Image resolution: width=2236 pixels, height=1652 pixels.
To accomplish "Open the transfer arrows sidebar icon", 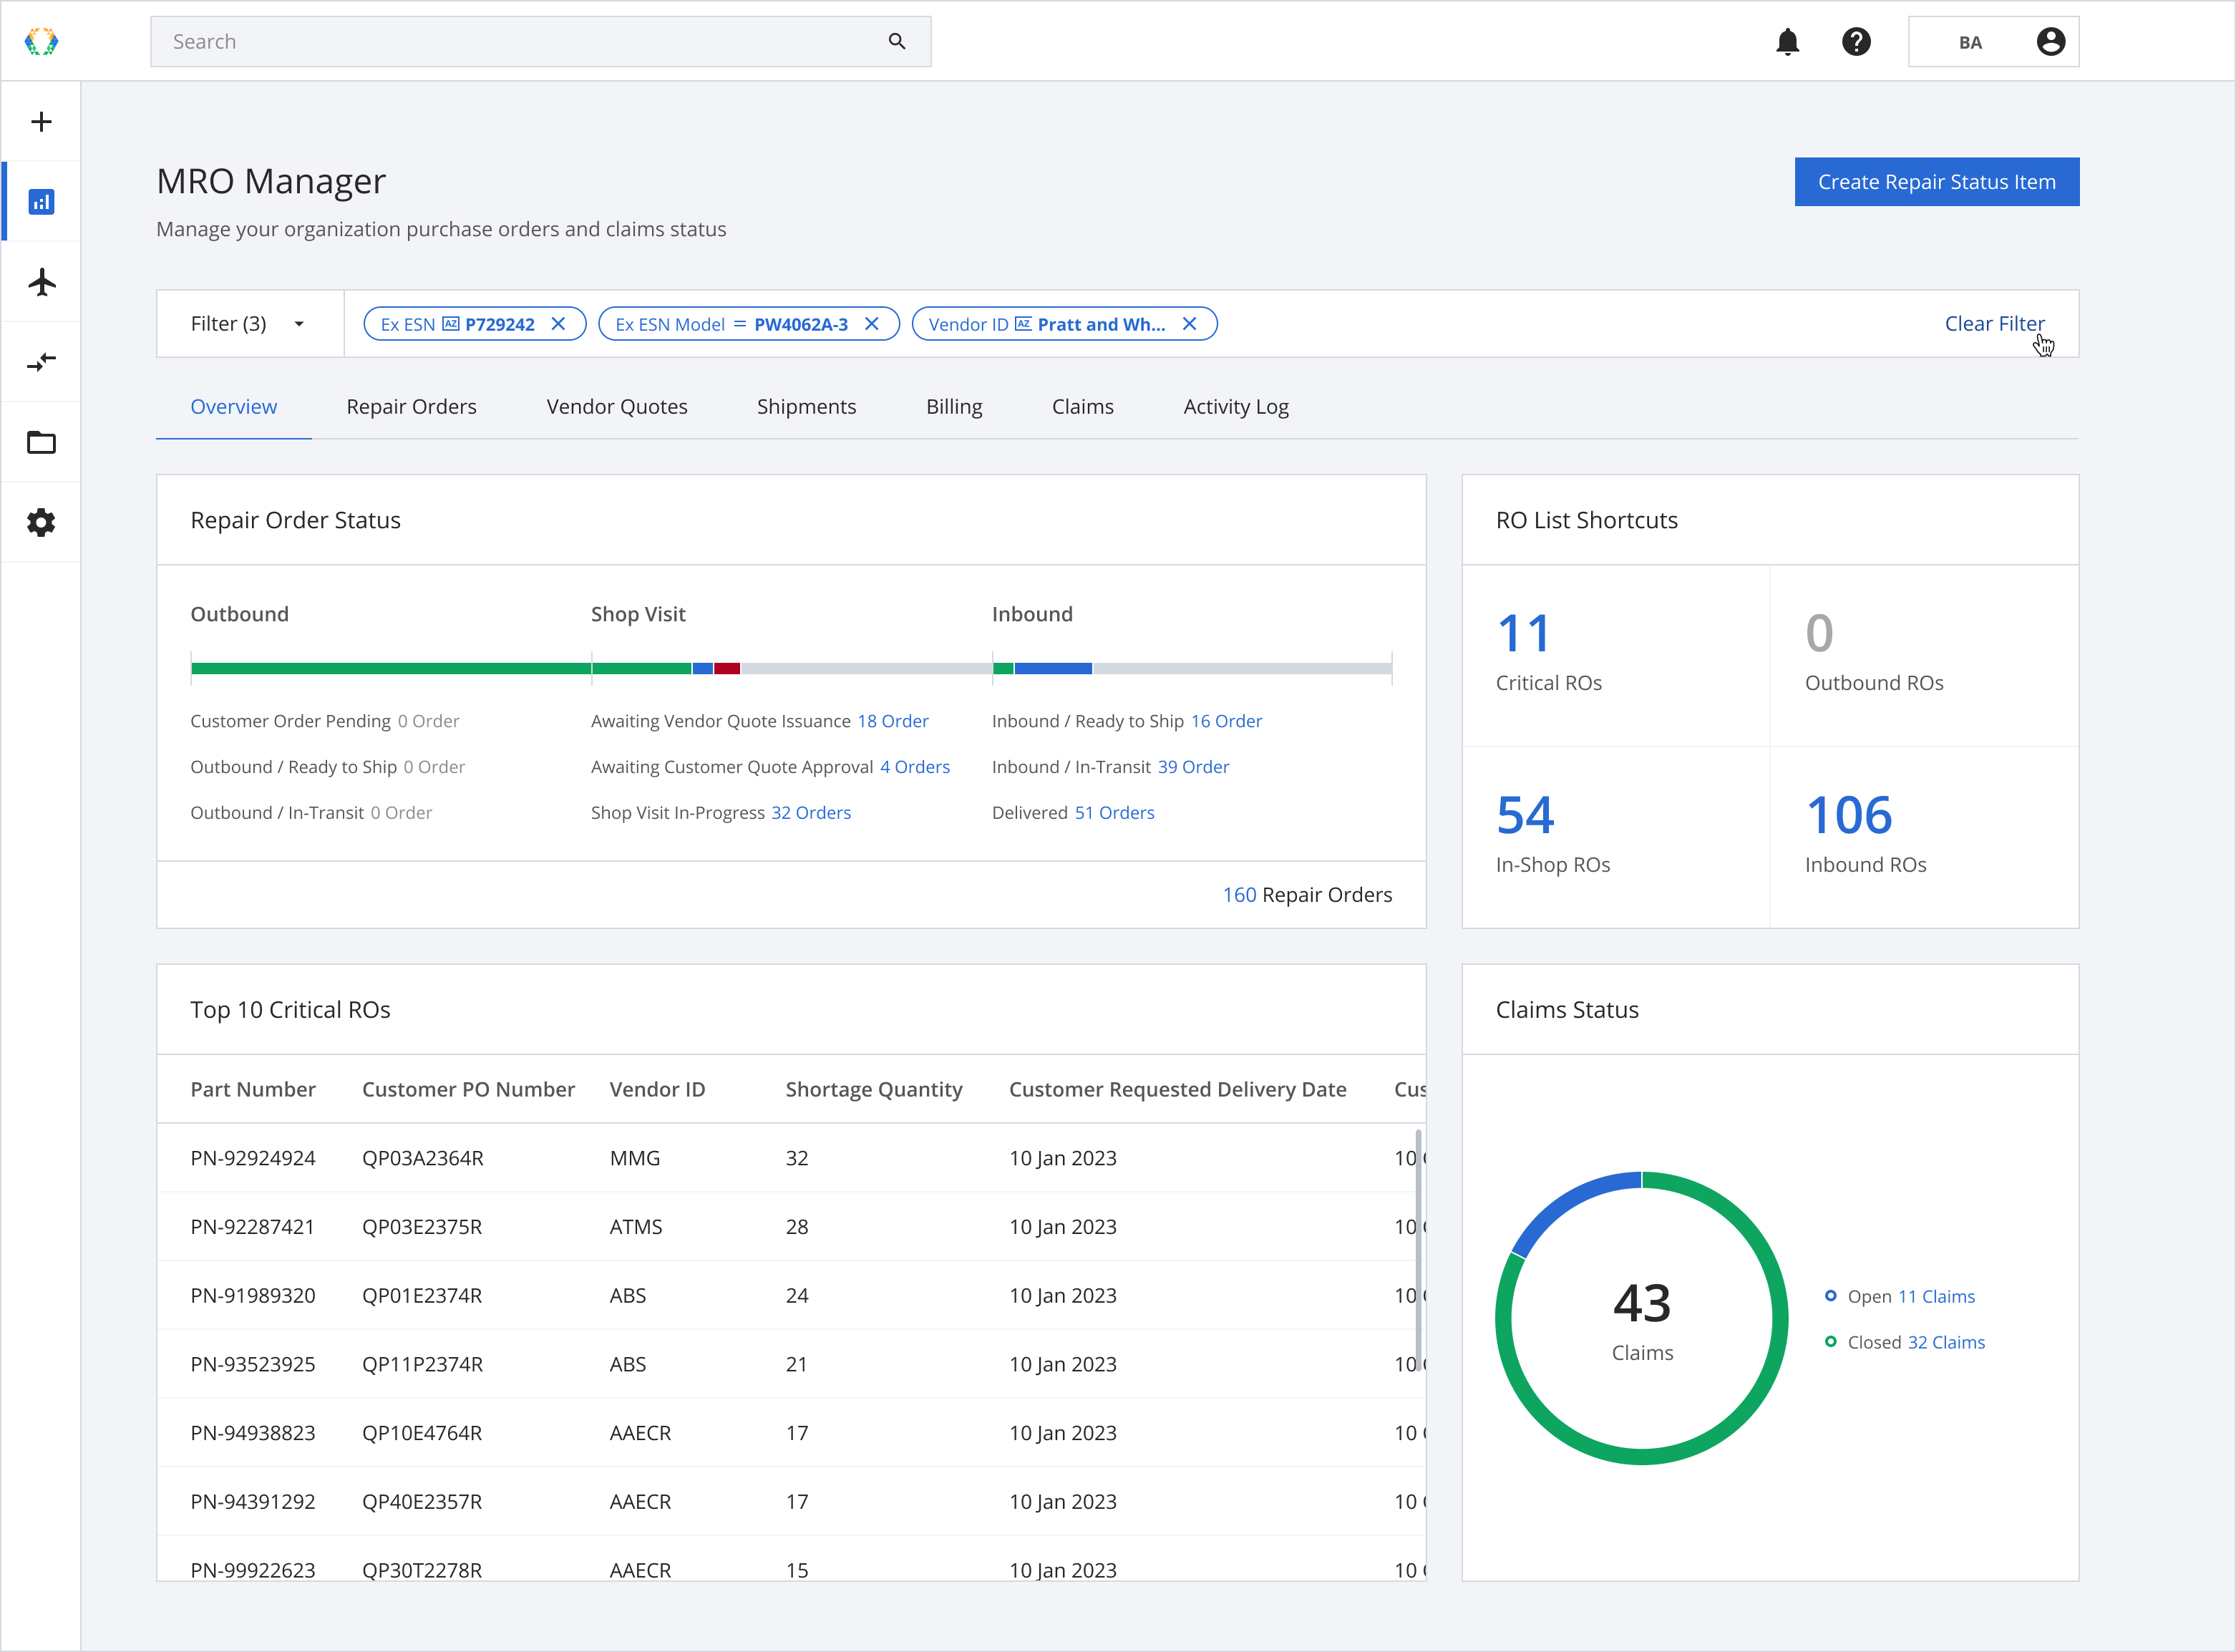I will coord(41,362).
